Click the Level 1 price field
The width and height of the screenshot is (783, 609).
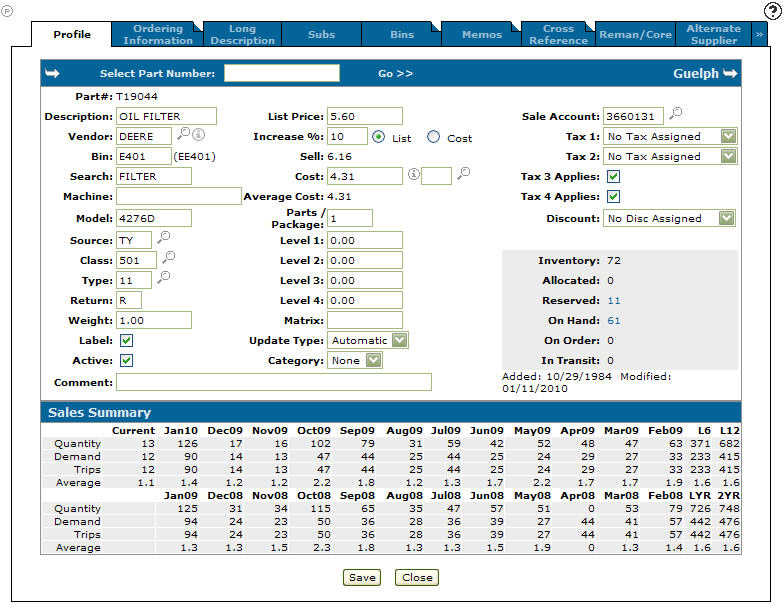tap(365, 241)
